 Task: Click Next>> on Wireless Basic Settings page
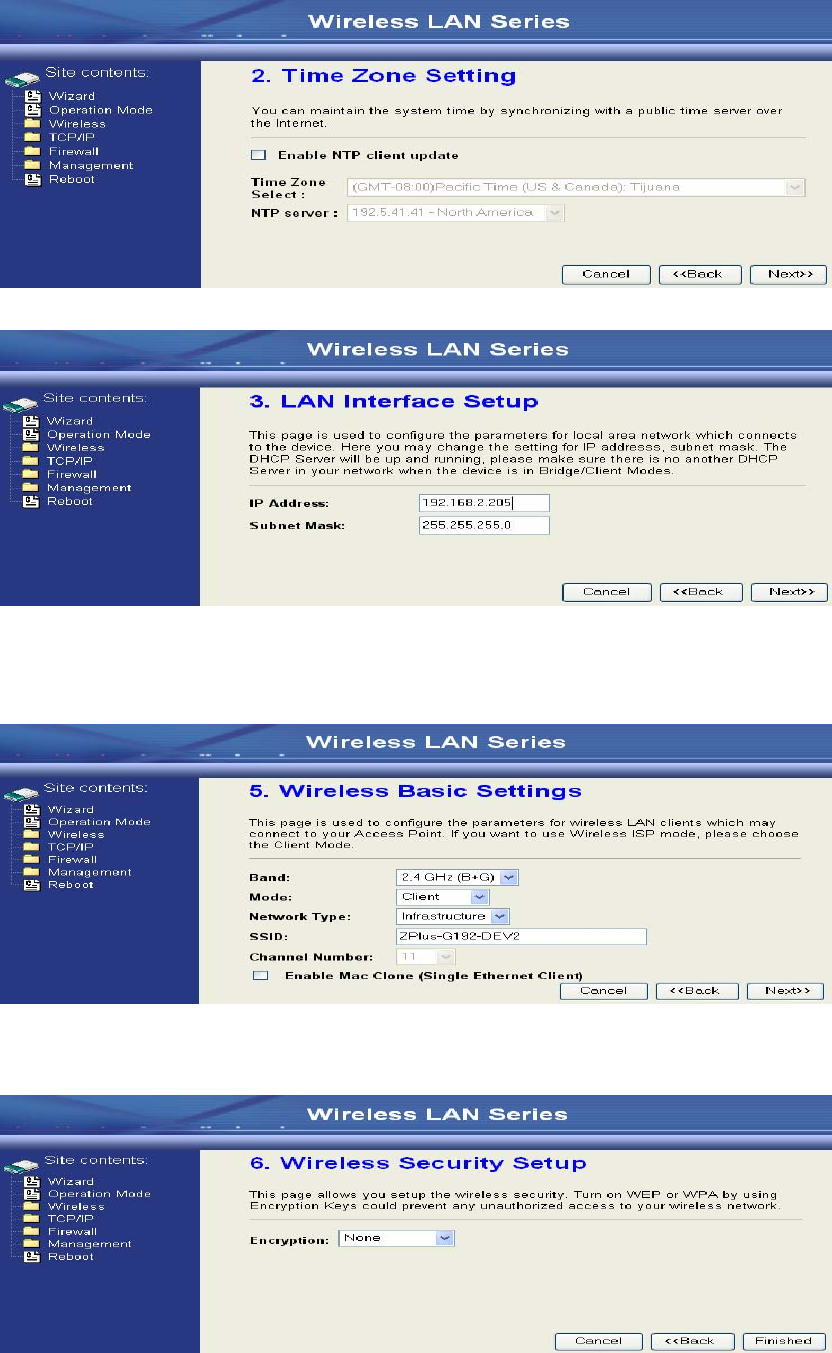point(786,991)
